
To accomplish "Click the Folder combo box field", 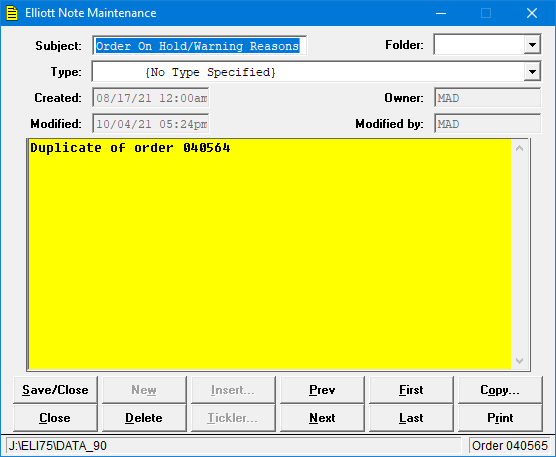I will click(x=487, y=45).
